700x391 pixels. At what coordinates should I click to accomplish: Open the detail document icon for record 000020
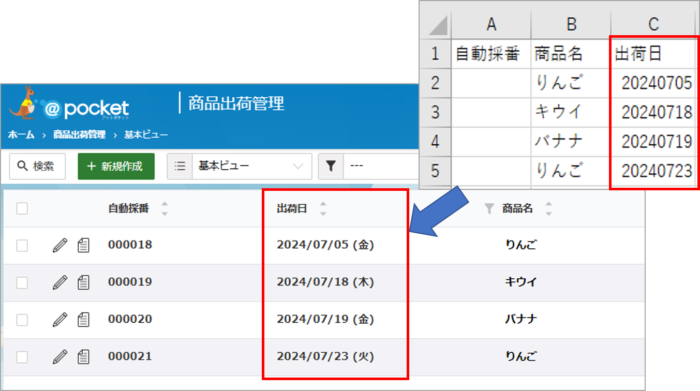(83, 319)
